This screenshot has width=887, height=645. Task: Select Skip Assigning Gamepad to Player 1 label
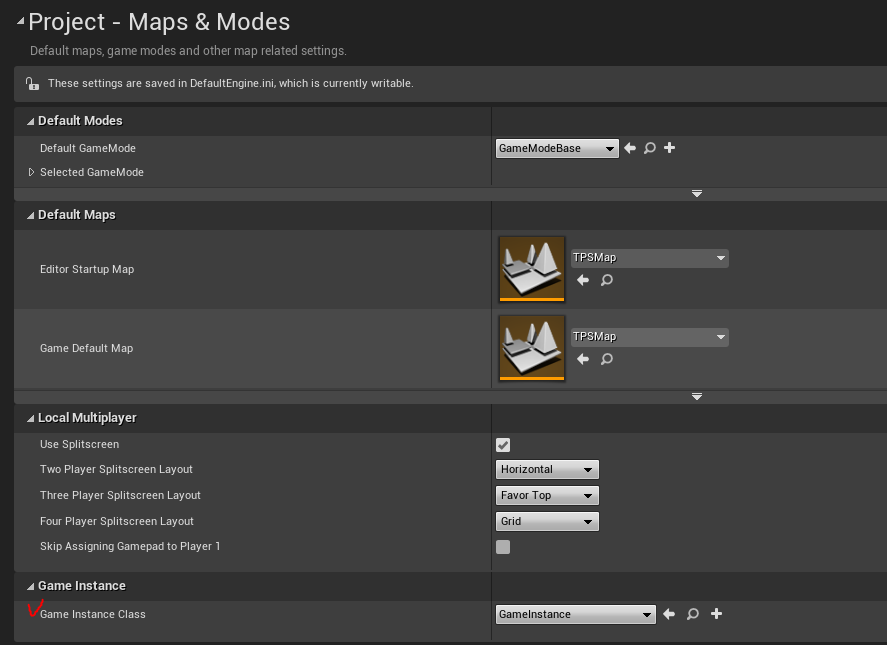click(x=130, y=546)
